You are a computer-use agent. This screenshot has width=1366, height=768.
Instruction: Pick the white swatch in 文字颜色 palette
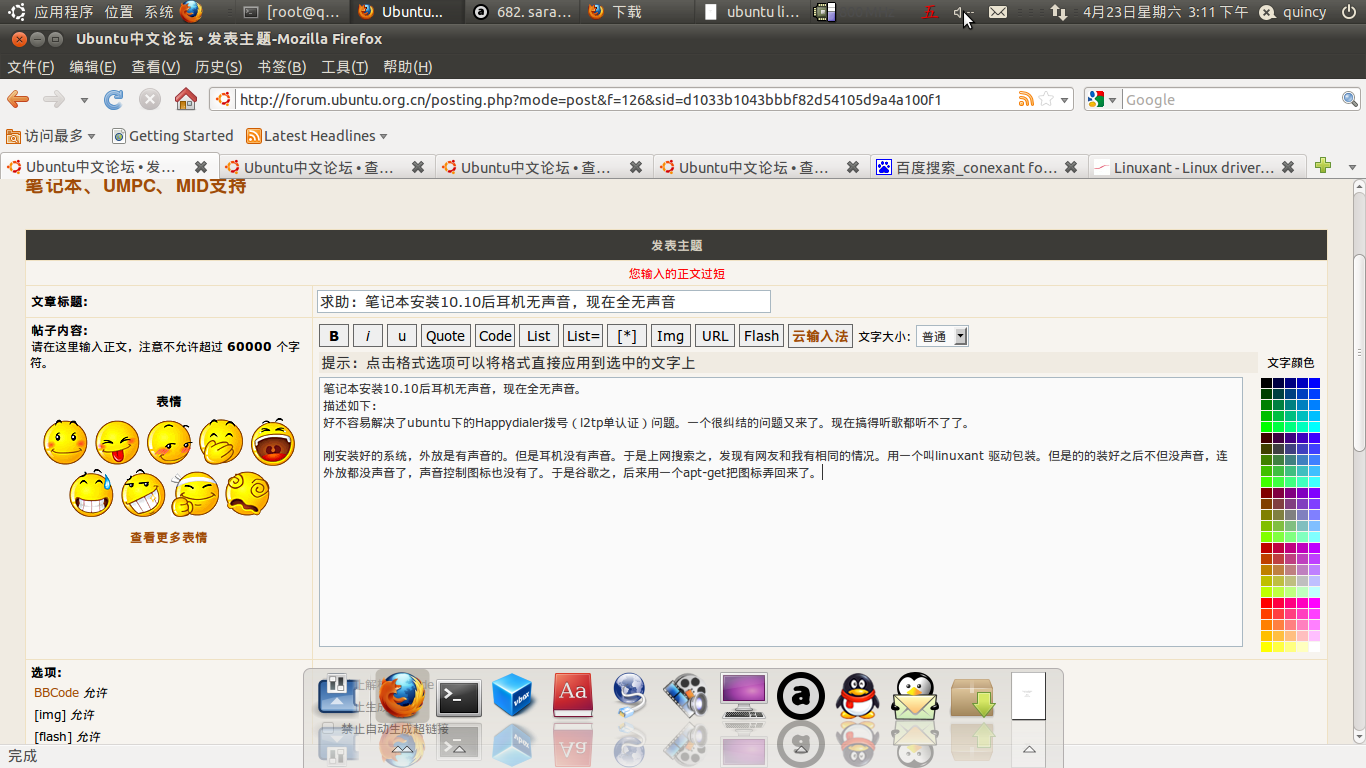pos(1314,646)
